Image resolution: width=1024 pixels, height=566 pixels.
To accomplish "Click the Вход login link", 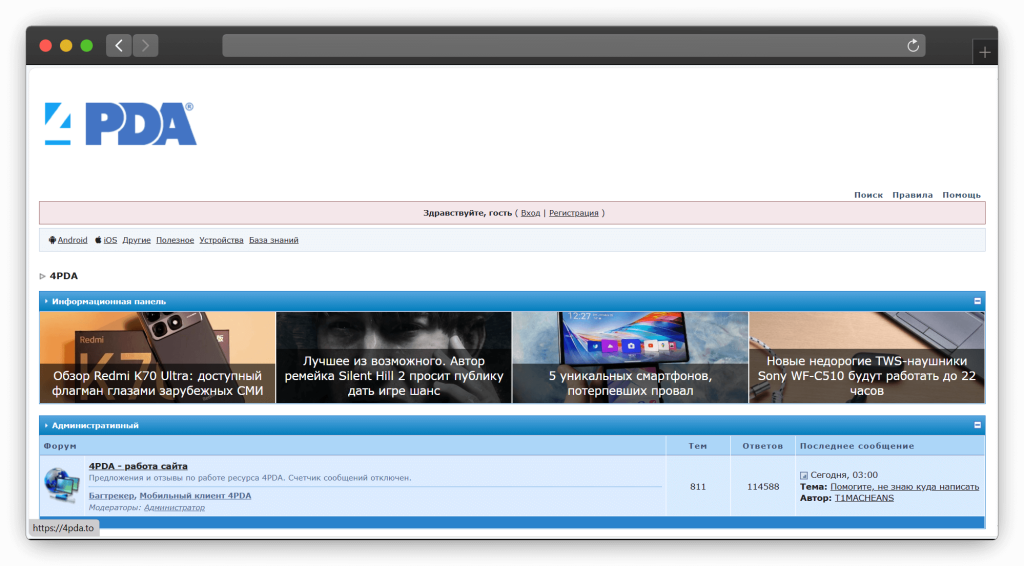I will point(530,213).
